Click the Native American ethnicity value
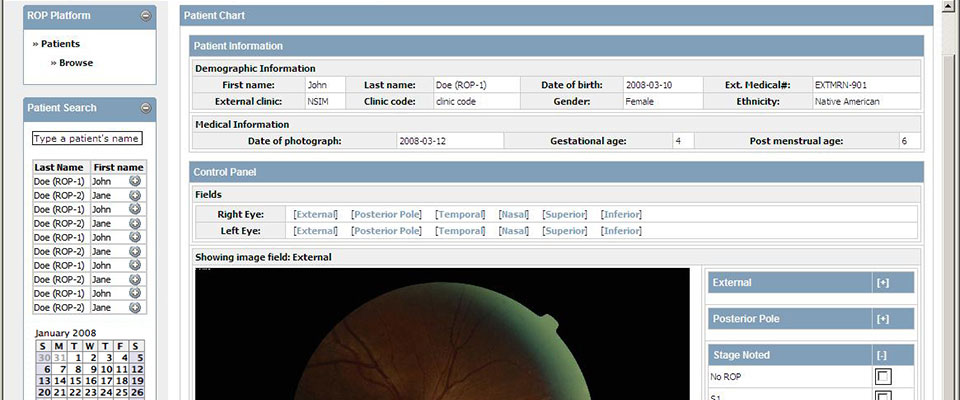This screenshot has height=400, width=960. coord(847,102)
